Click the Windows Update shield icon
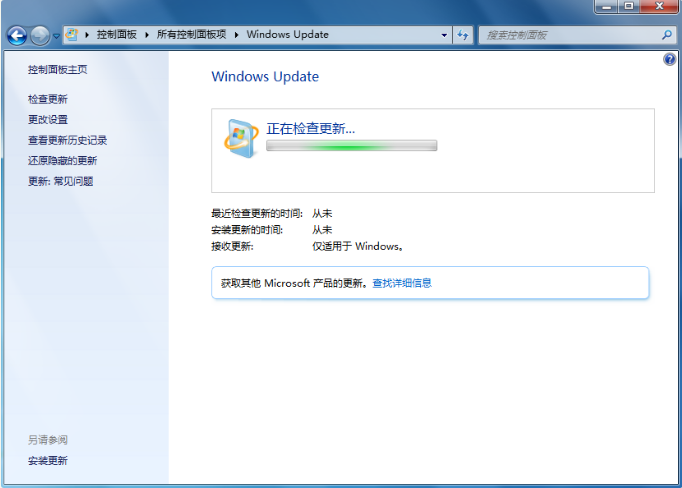Screen dimensions: 682x488 click(241, 138)
